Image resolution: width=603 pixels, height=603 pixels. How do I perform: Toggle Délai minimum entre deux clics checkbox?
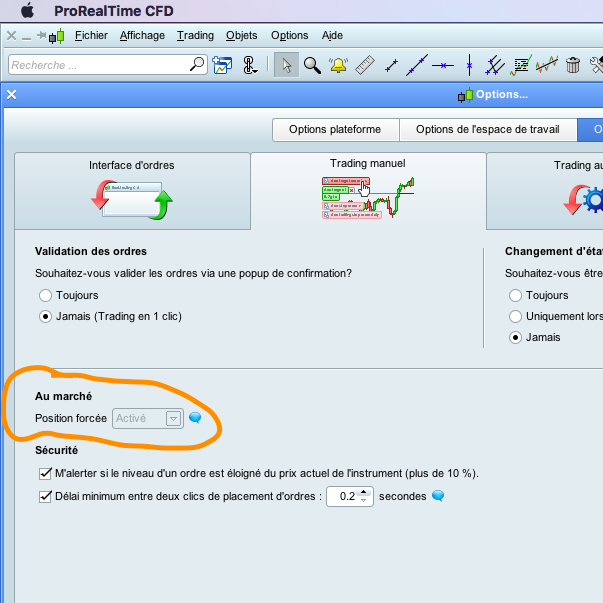[45, 496]
